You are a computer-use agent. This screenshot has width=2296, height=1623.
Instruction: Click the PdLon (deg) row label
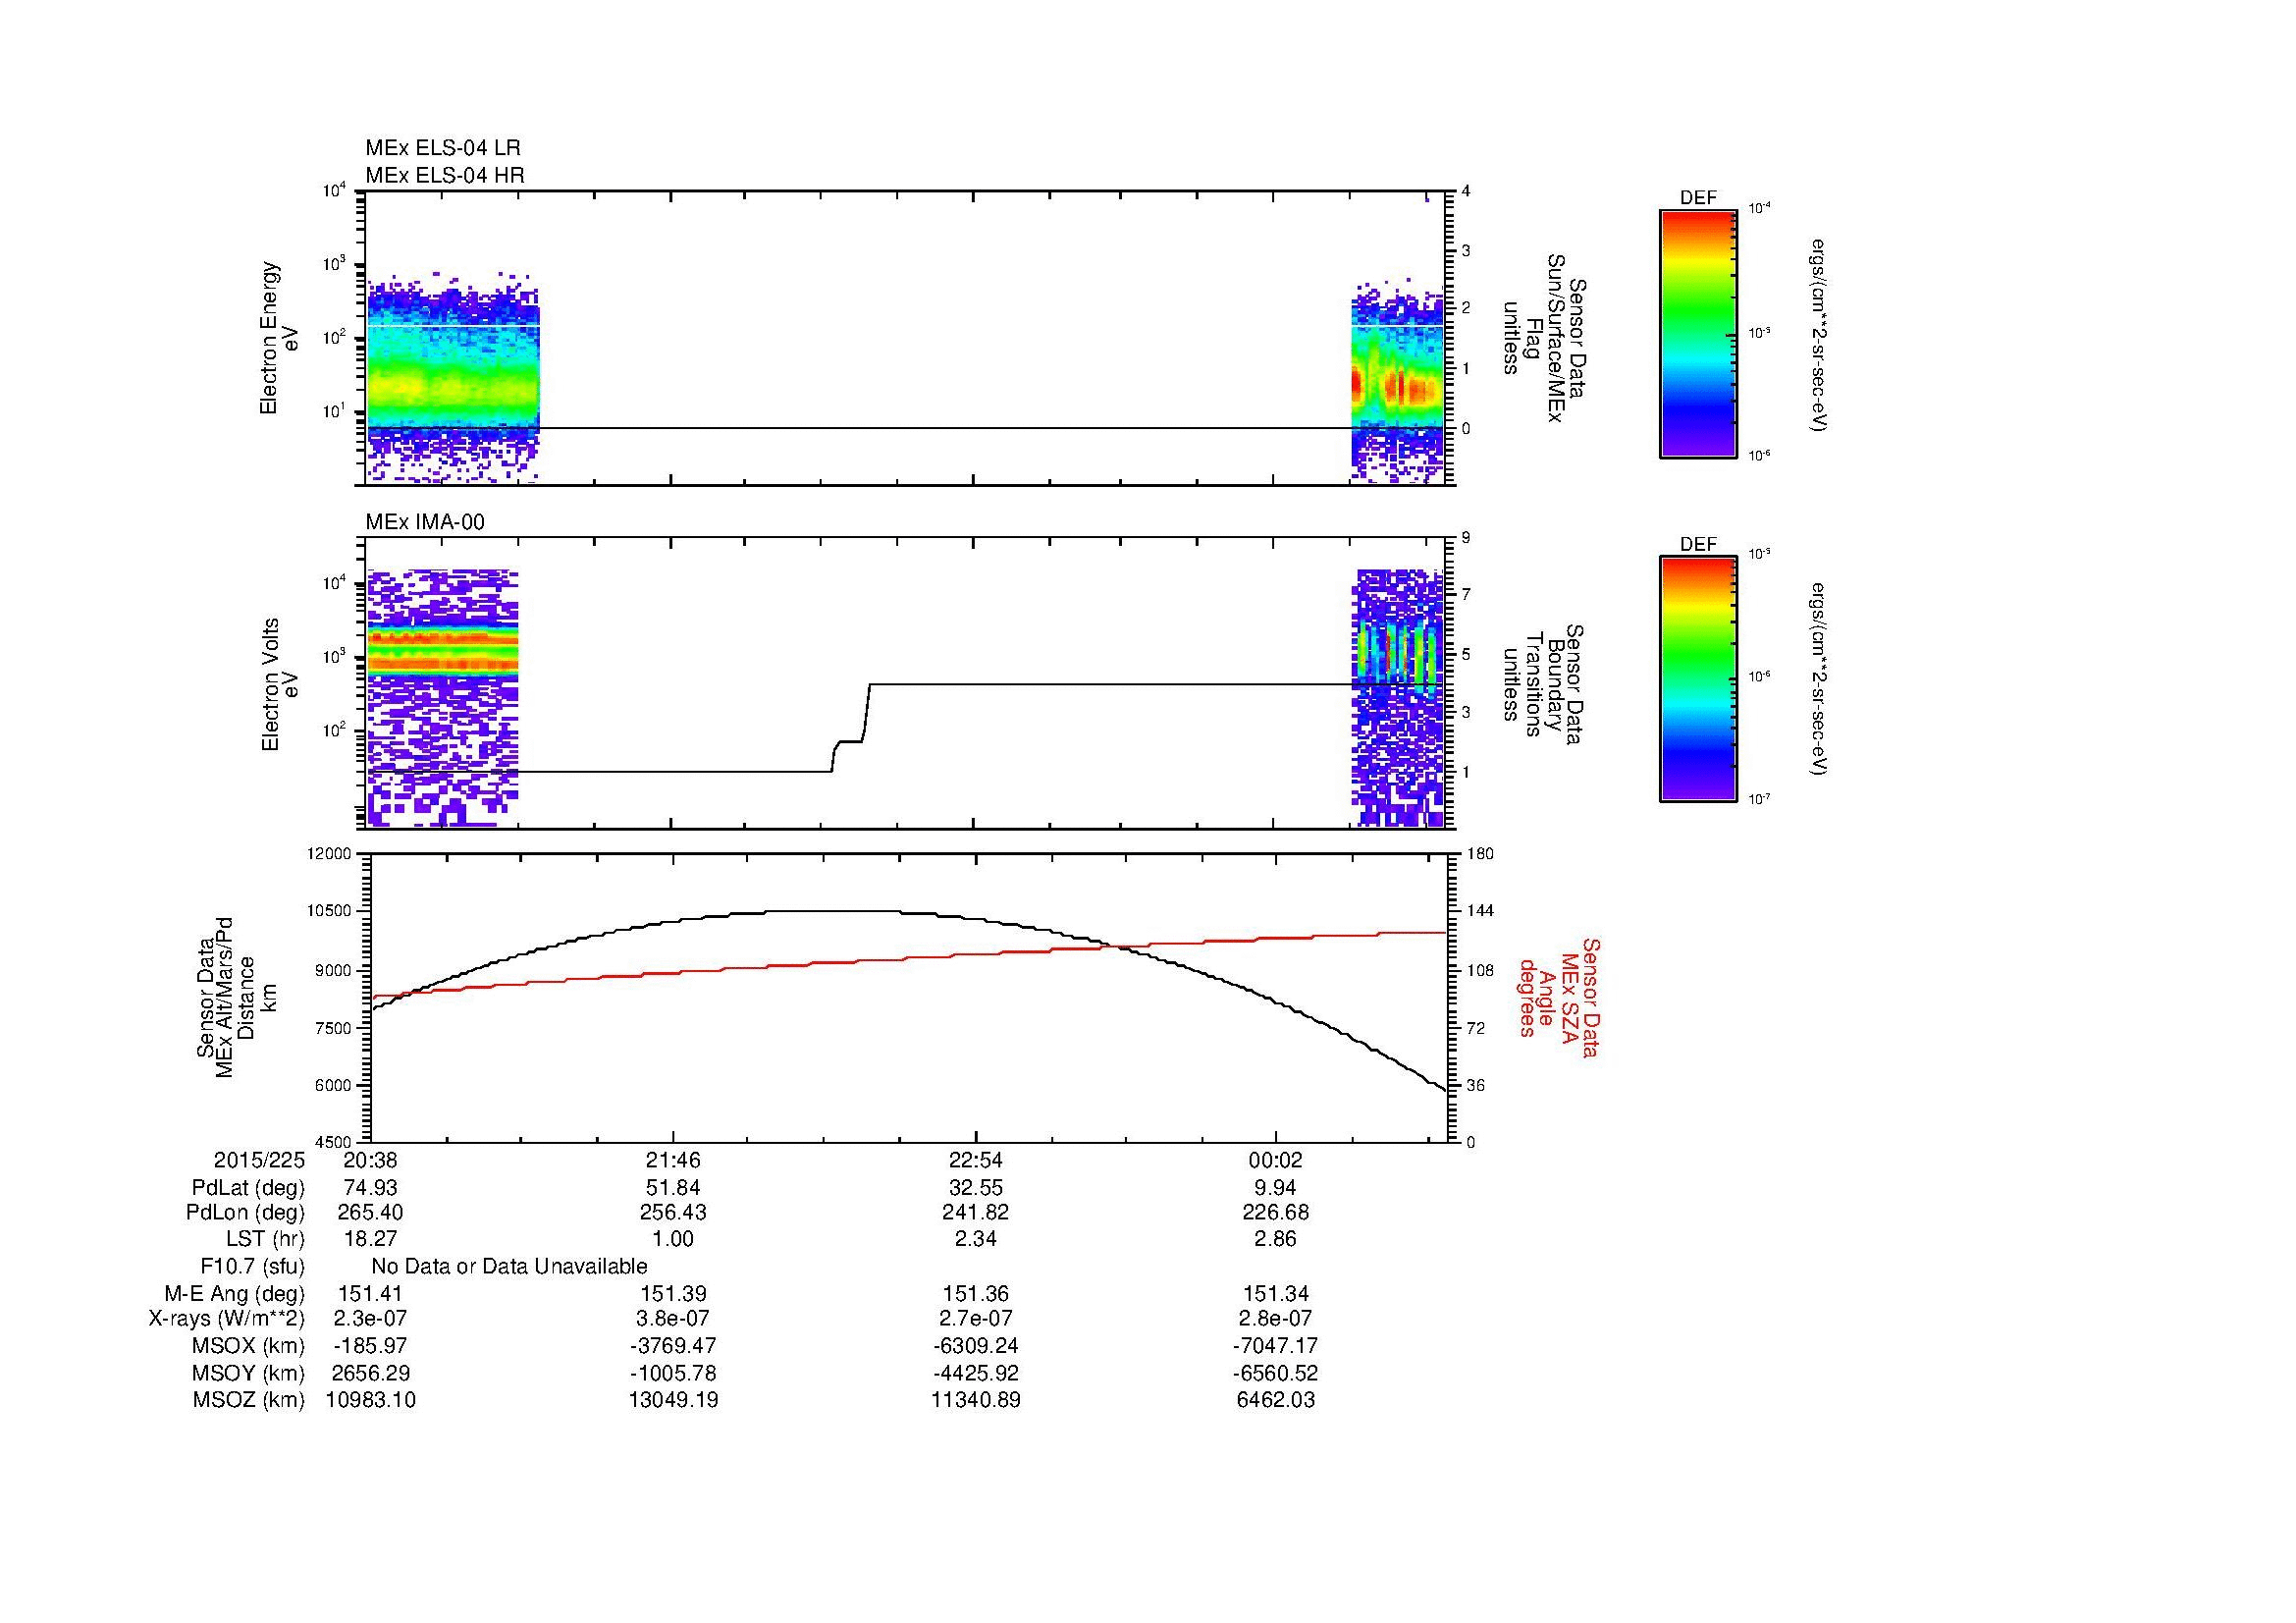(245, 1213)
